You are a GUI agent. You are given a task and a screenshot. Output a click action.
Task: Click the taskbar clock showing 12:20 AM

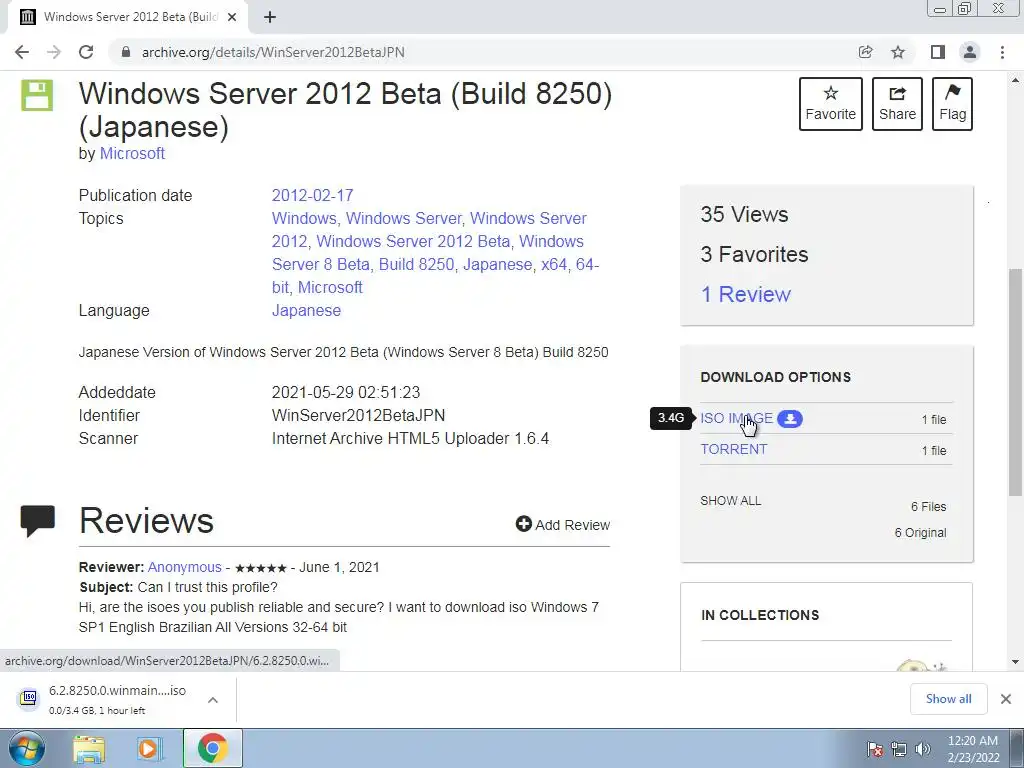pos(972,749)
